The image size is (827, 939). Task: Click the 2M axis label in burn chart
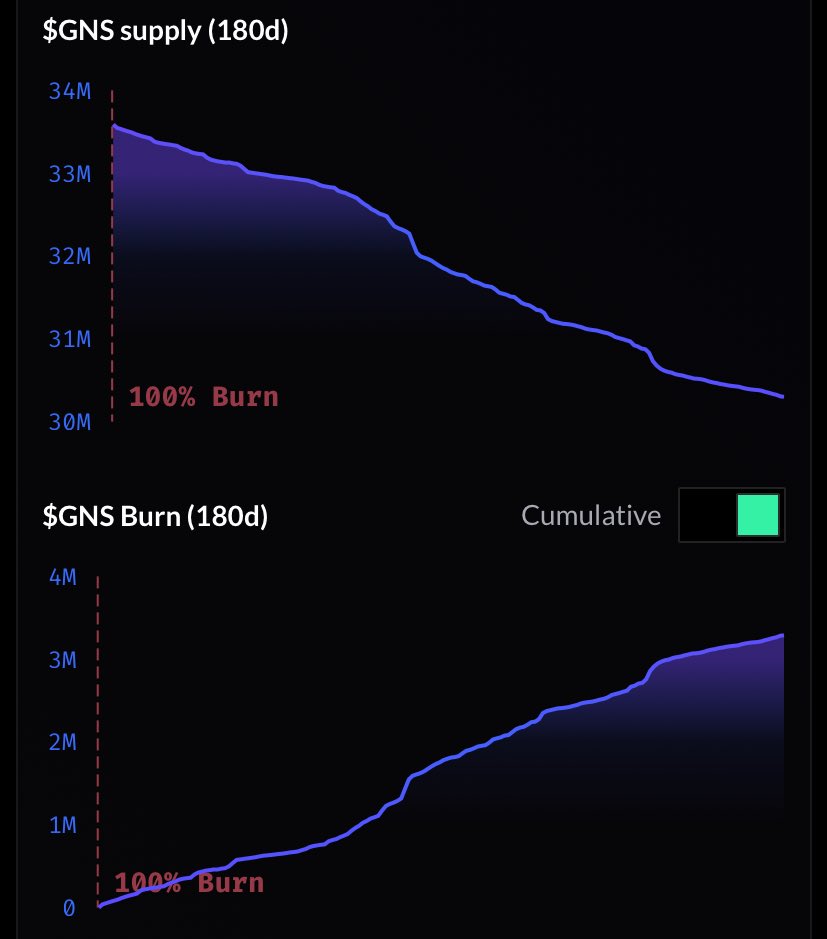click(x=63, y=743)
